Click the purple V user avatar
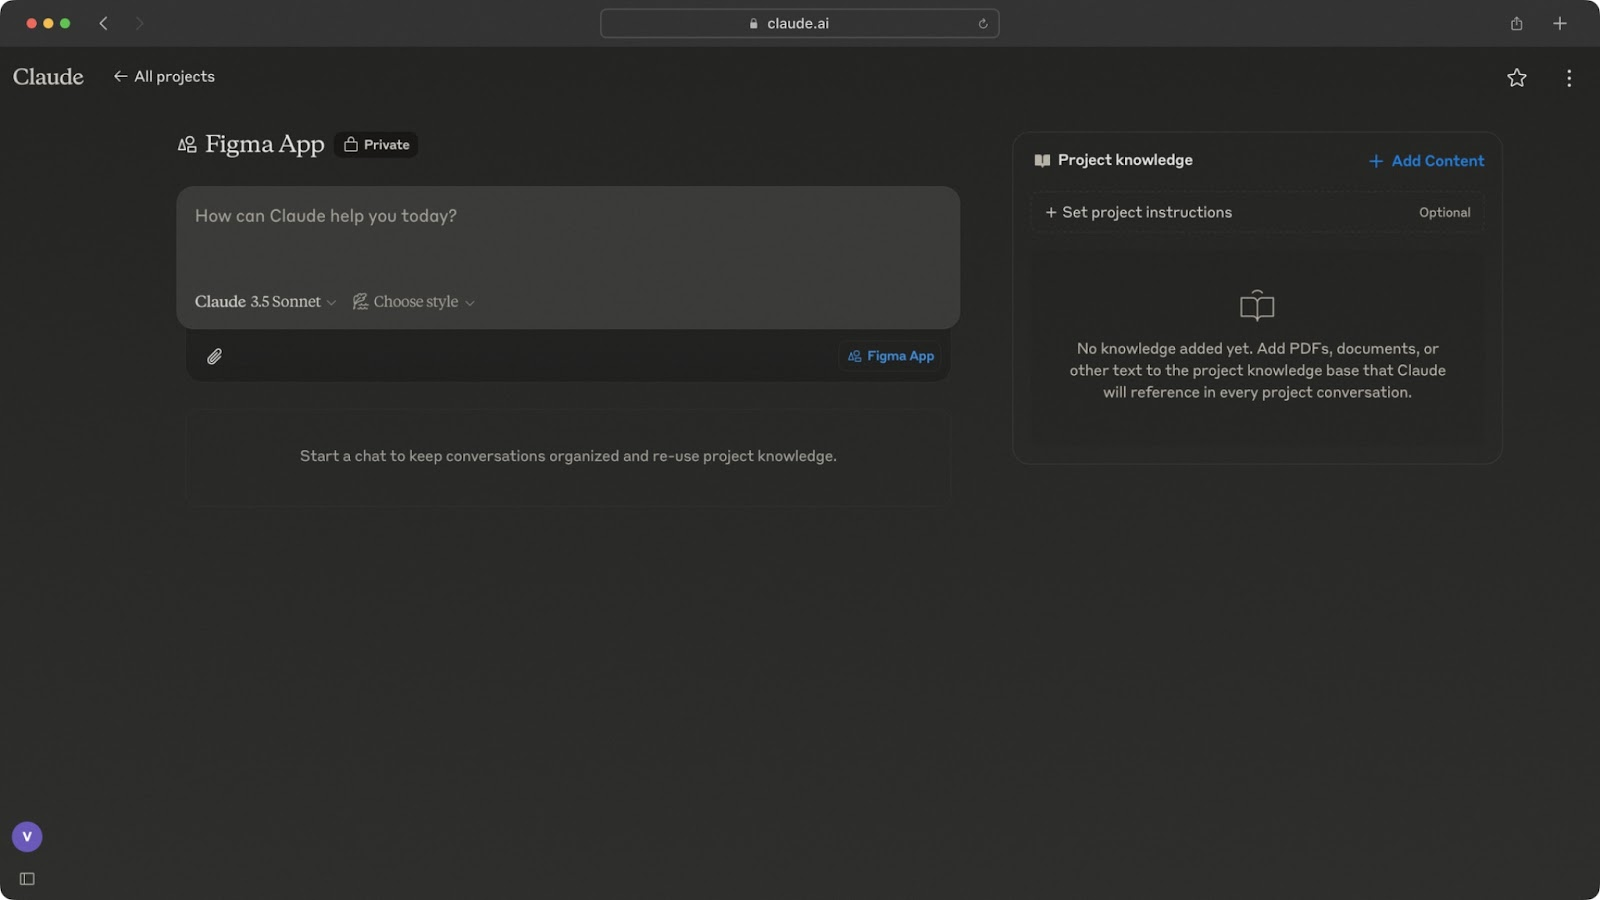This screenshot has width=1600, height=900. coord(27,836)
